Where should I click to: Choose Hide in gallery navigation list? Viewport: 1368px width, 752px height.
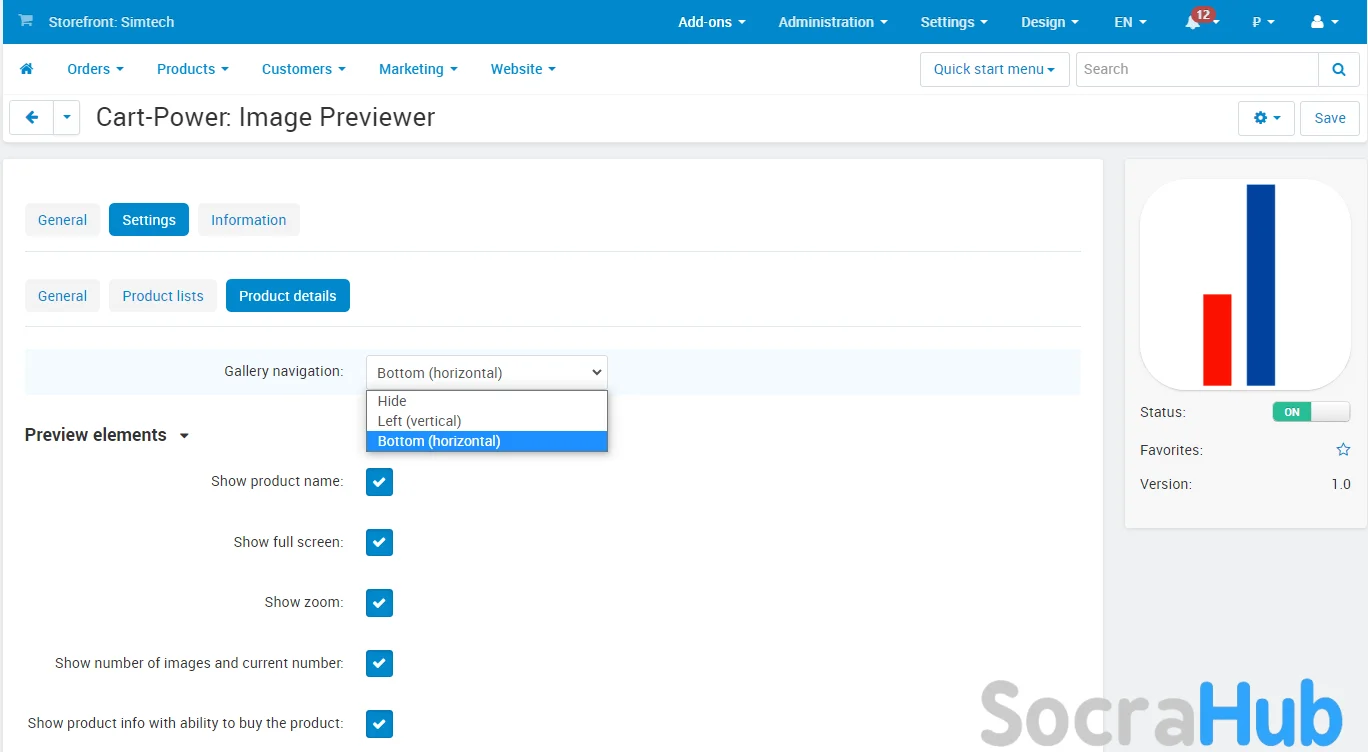(x=392, y=401)
